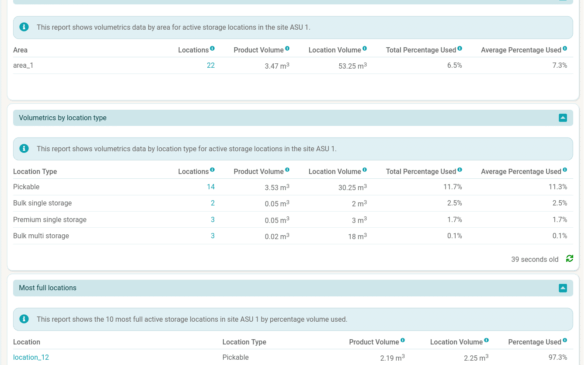Click info icon beside Total Percentage Used in Location Type table
This screenshot has height=365, width=585.
point(460,169)
